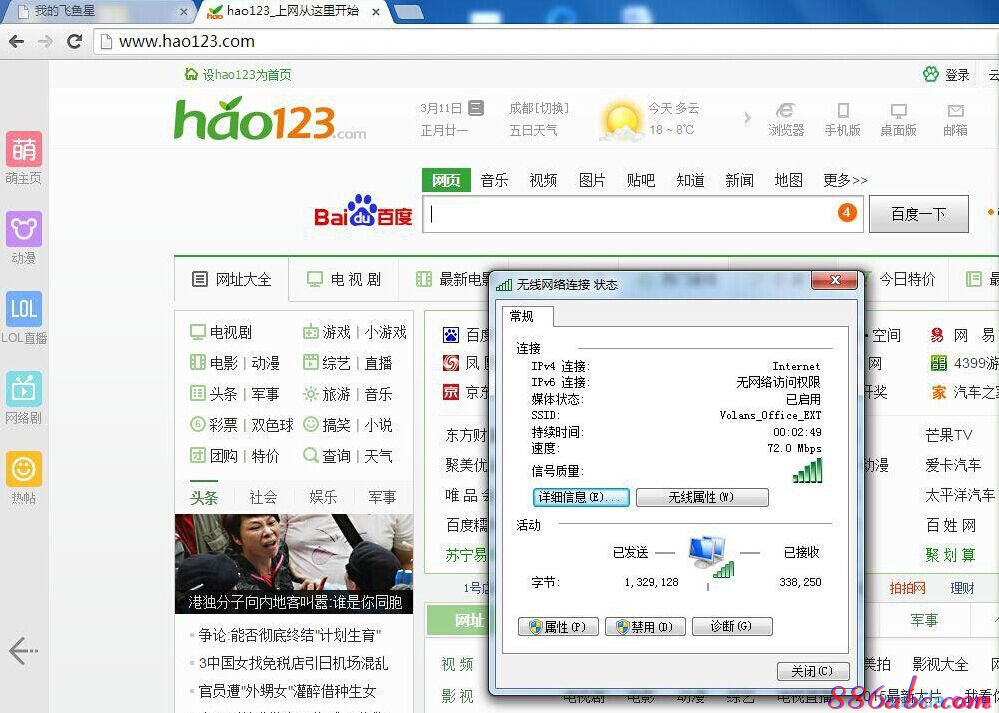Select the 音乐 search category tab
Screen dimensions: 999x713
493,180
